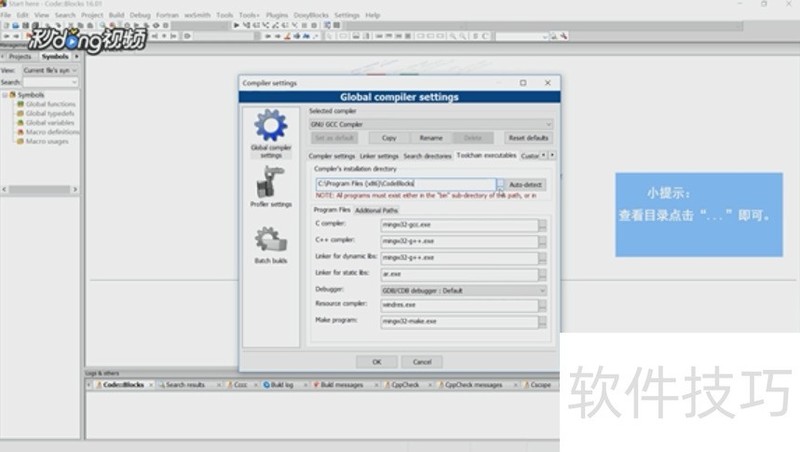Screen dimensions: 800x452
Task: Expand the Symbols tree root node
Action: pos(5,95)
